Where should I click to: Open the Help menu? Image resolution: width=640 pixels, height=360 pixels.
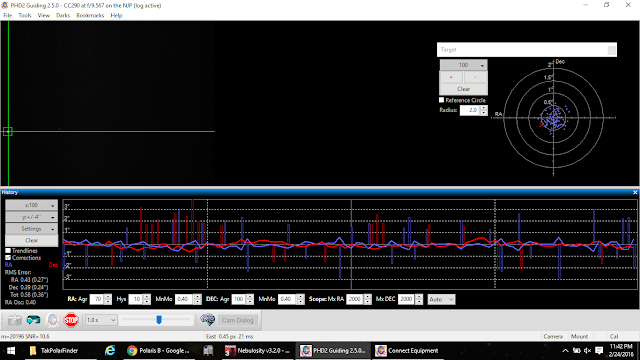click(x=116, y=16)
